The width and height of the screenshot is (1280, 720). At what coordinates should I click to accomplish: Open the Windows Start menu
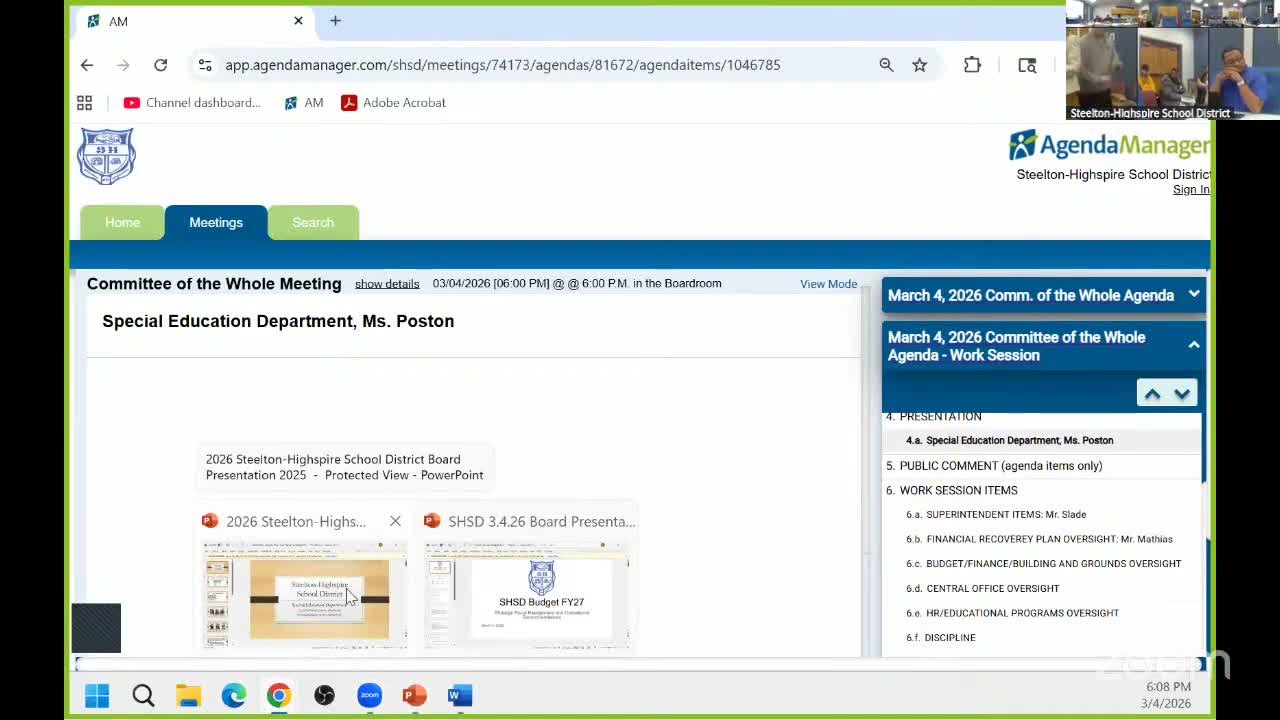(x=97, y=695)
